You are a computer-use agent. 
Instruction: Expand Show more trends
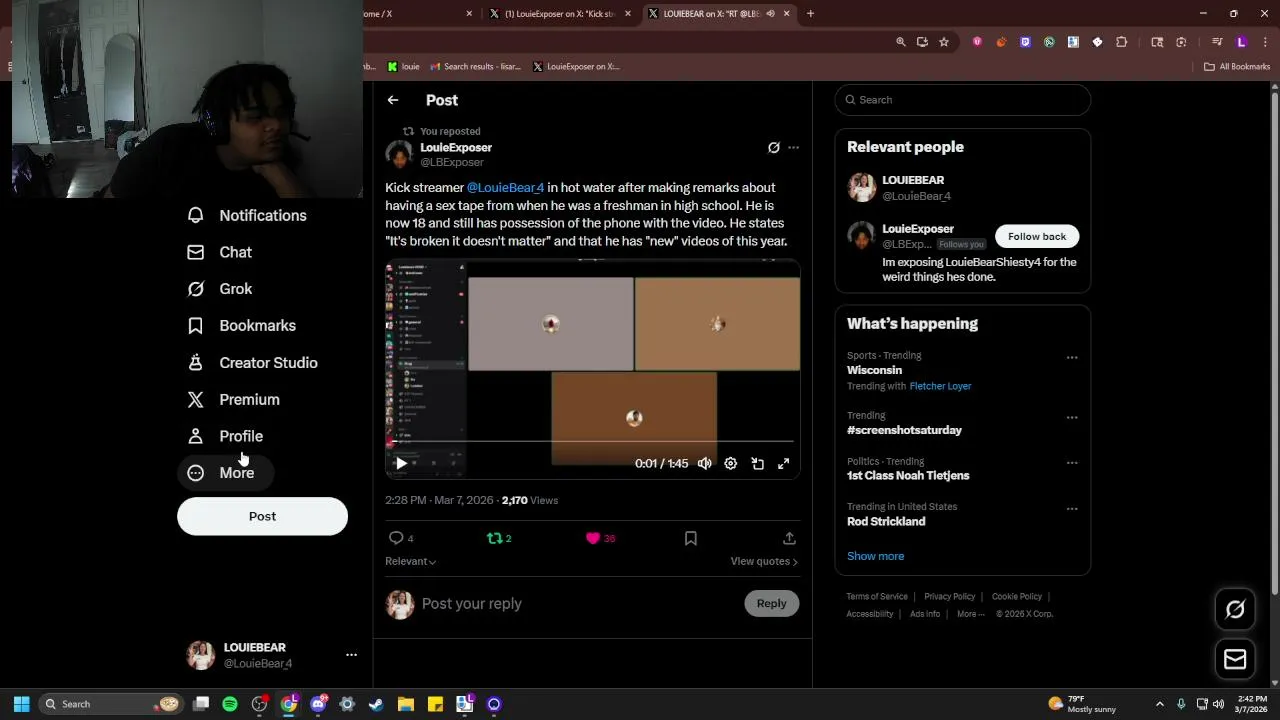[875, 556]
